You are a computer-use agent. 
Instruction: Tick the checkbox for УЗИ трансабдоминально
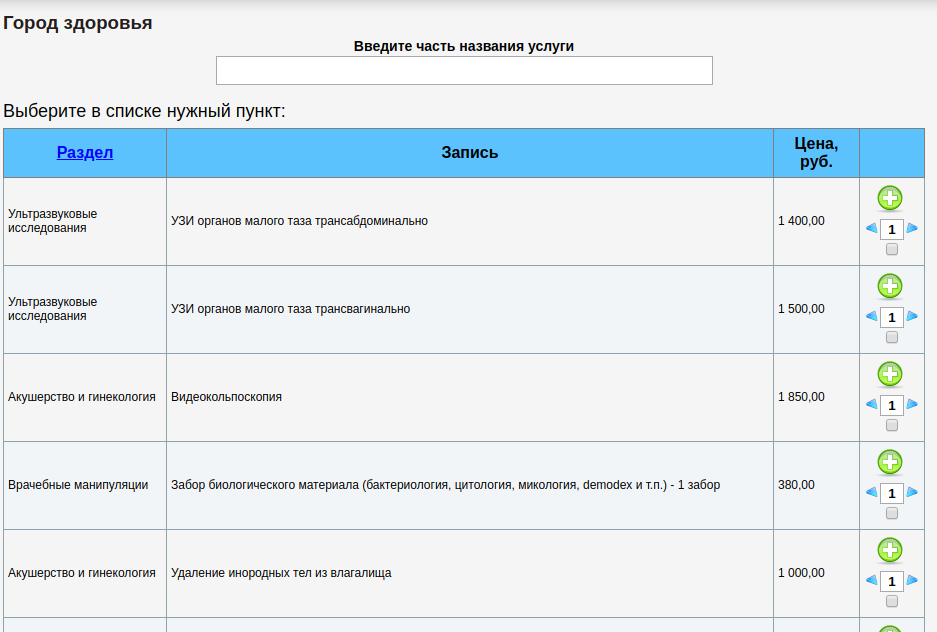click(892, 250)
